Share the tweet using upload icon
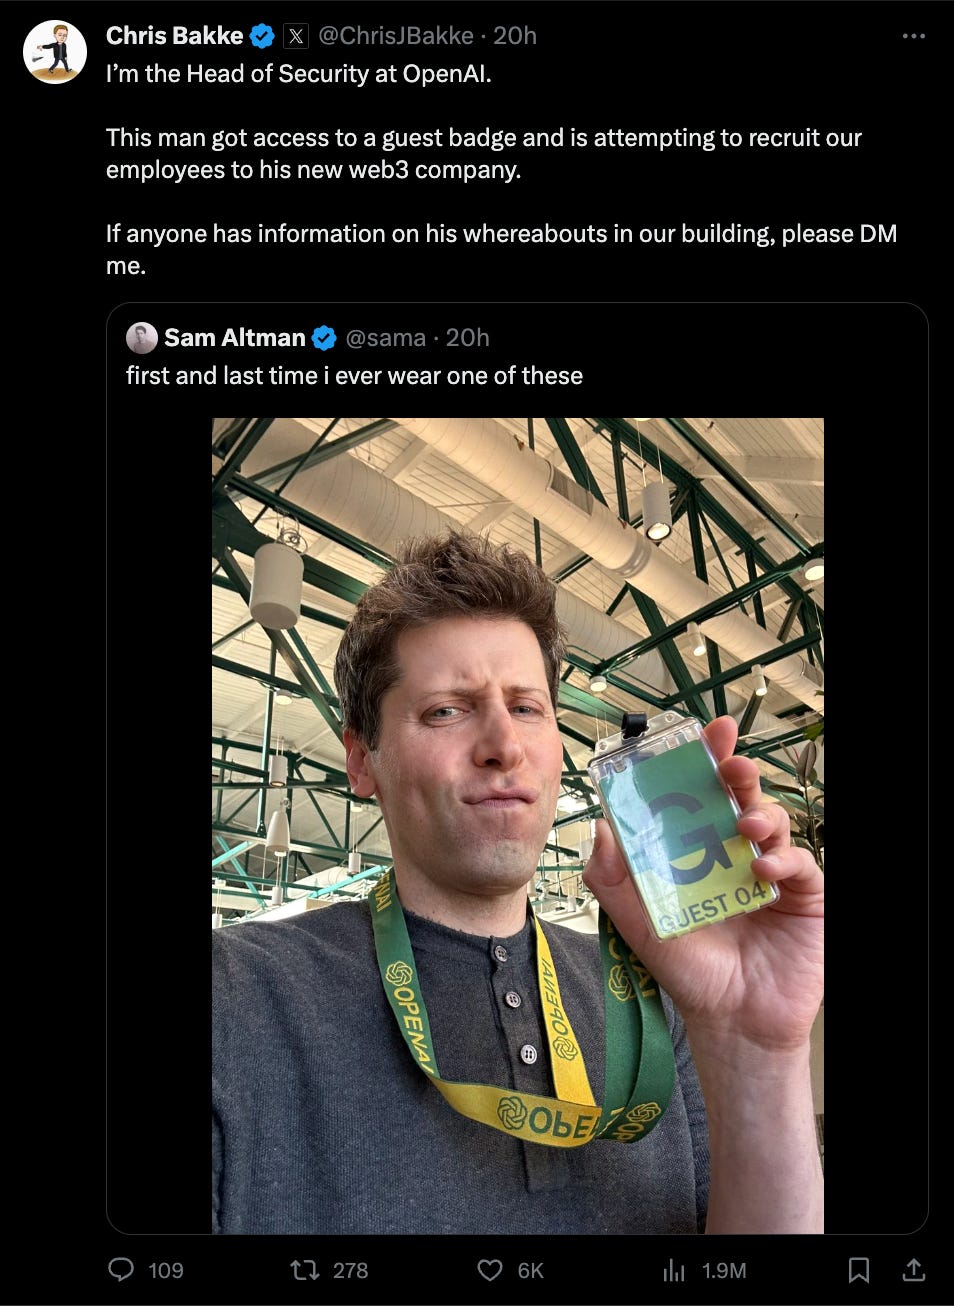This screenshot has width=954, height=1306. tap(913, 1270)
